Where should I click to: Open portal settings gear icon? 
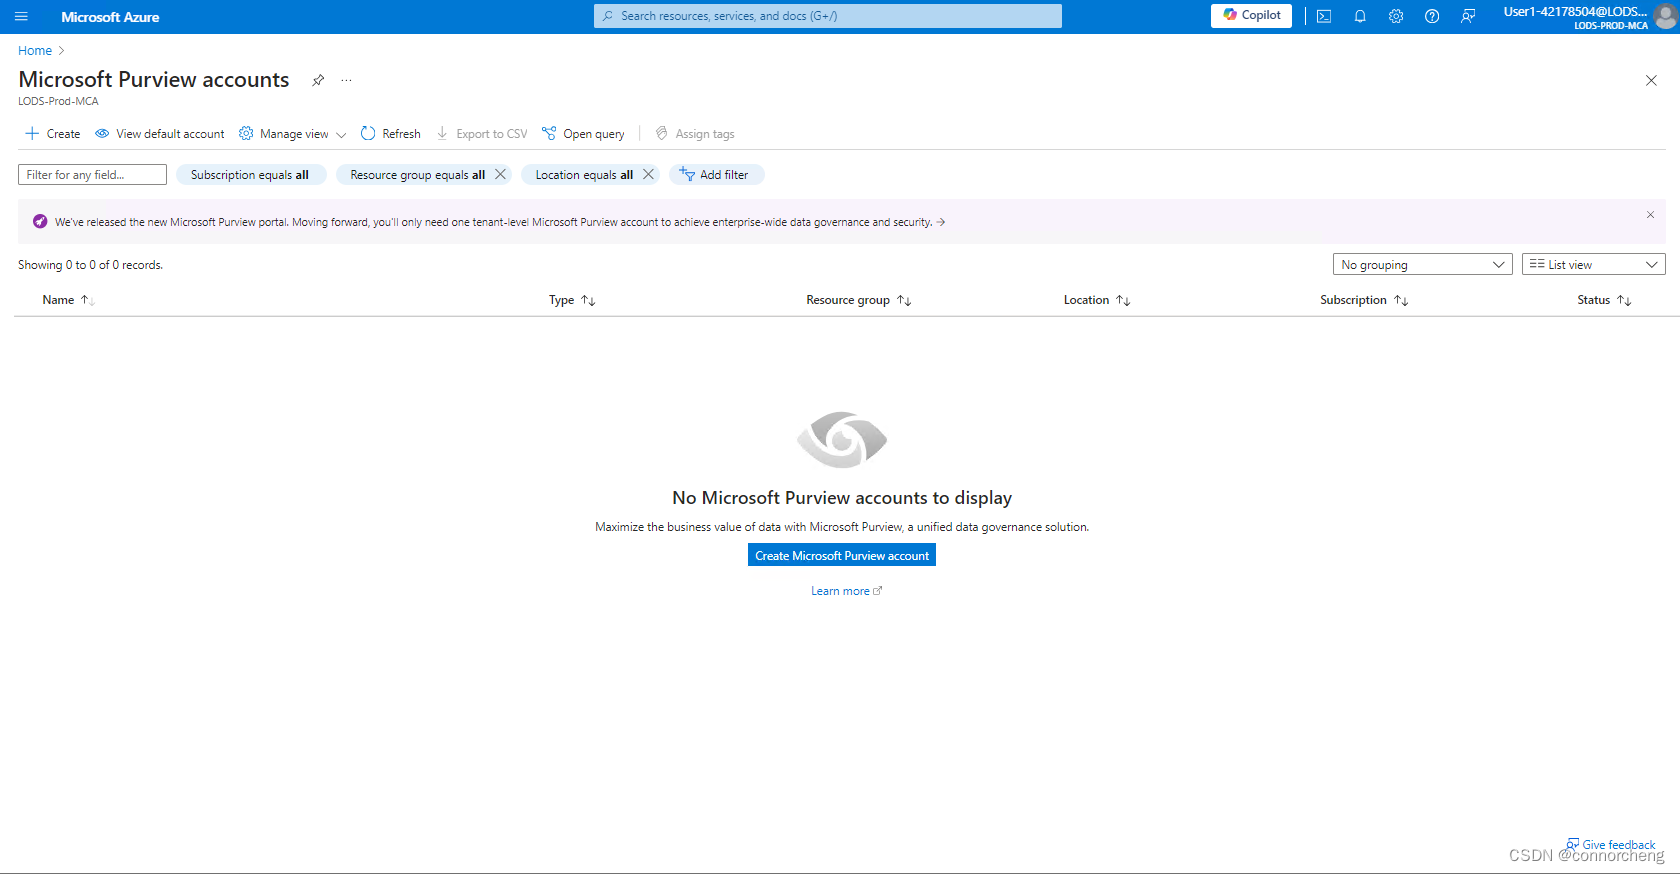coord(1396,16)
